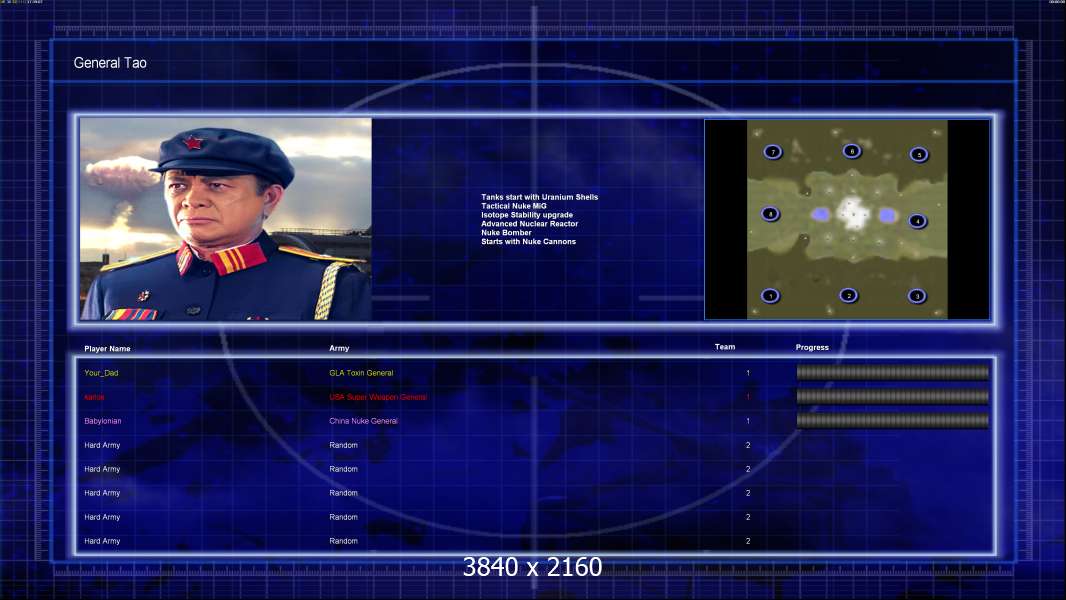The width and height of the screenshot is (1066, 600).
Task: Click the General Tao title text
Action: (110, 63)
